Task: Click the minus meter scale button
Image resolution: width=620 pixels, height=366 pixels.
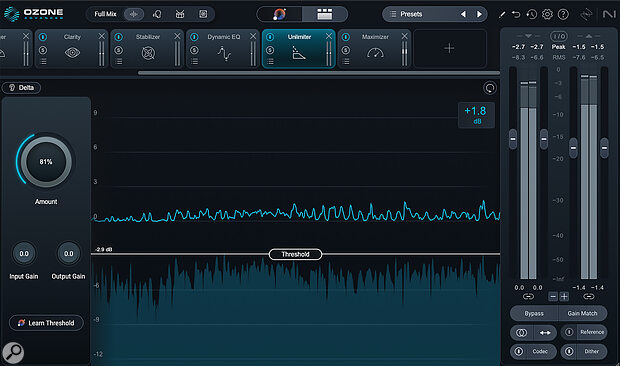Action: click(553, 296)
